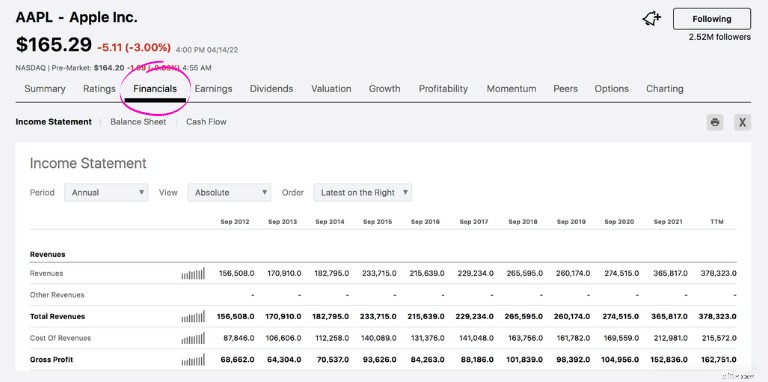
Task: Click the AAPL - Apple Inc. title
Action: click(76, 18)
